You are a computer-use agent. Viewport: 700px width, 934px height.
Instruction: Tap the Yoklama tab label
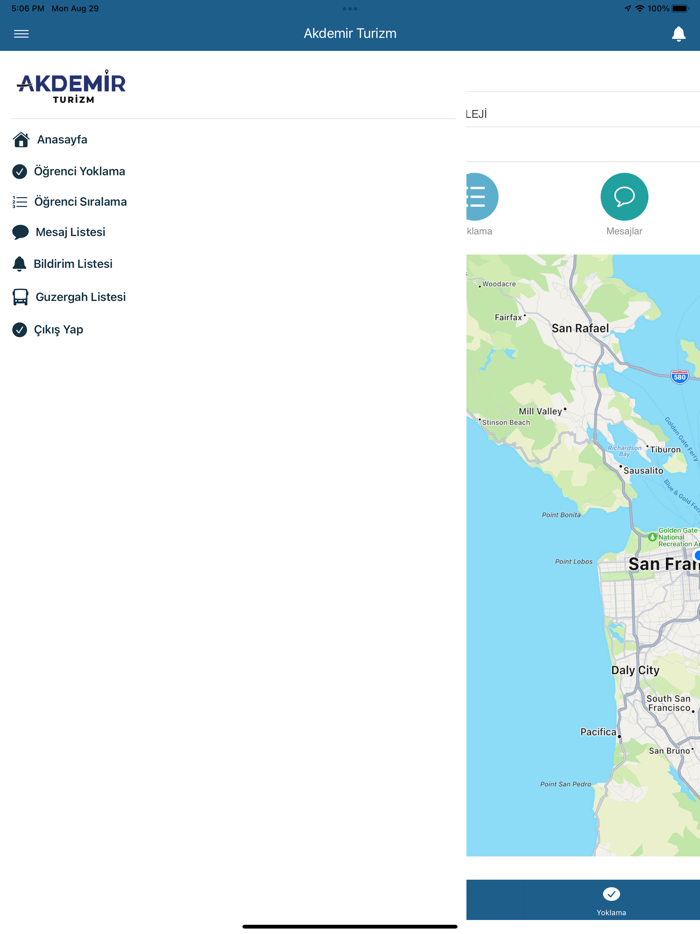tap(611, 913)
